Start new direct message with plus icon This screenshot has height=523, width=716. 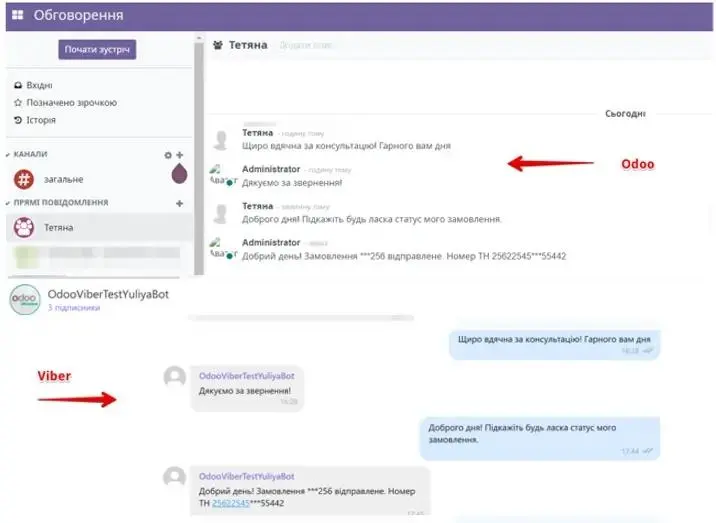click(x=180, y=203)
